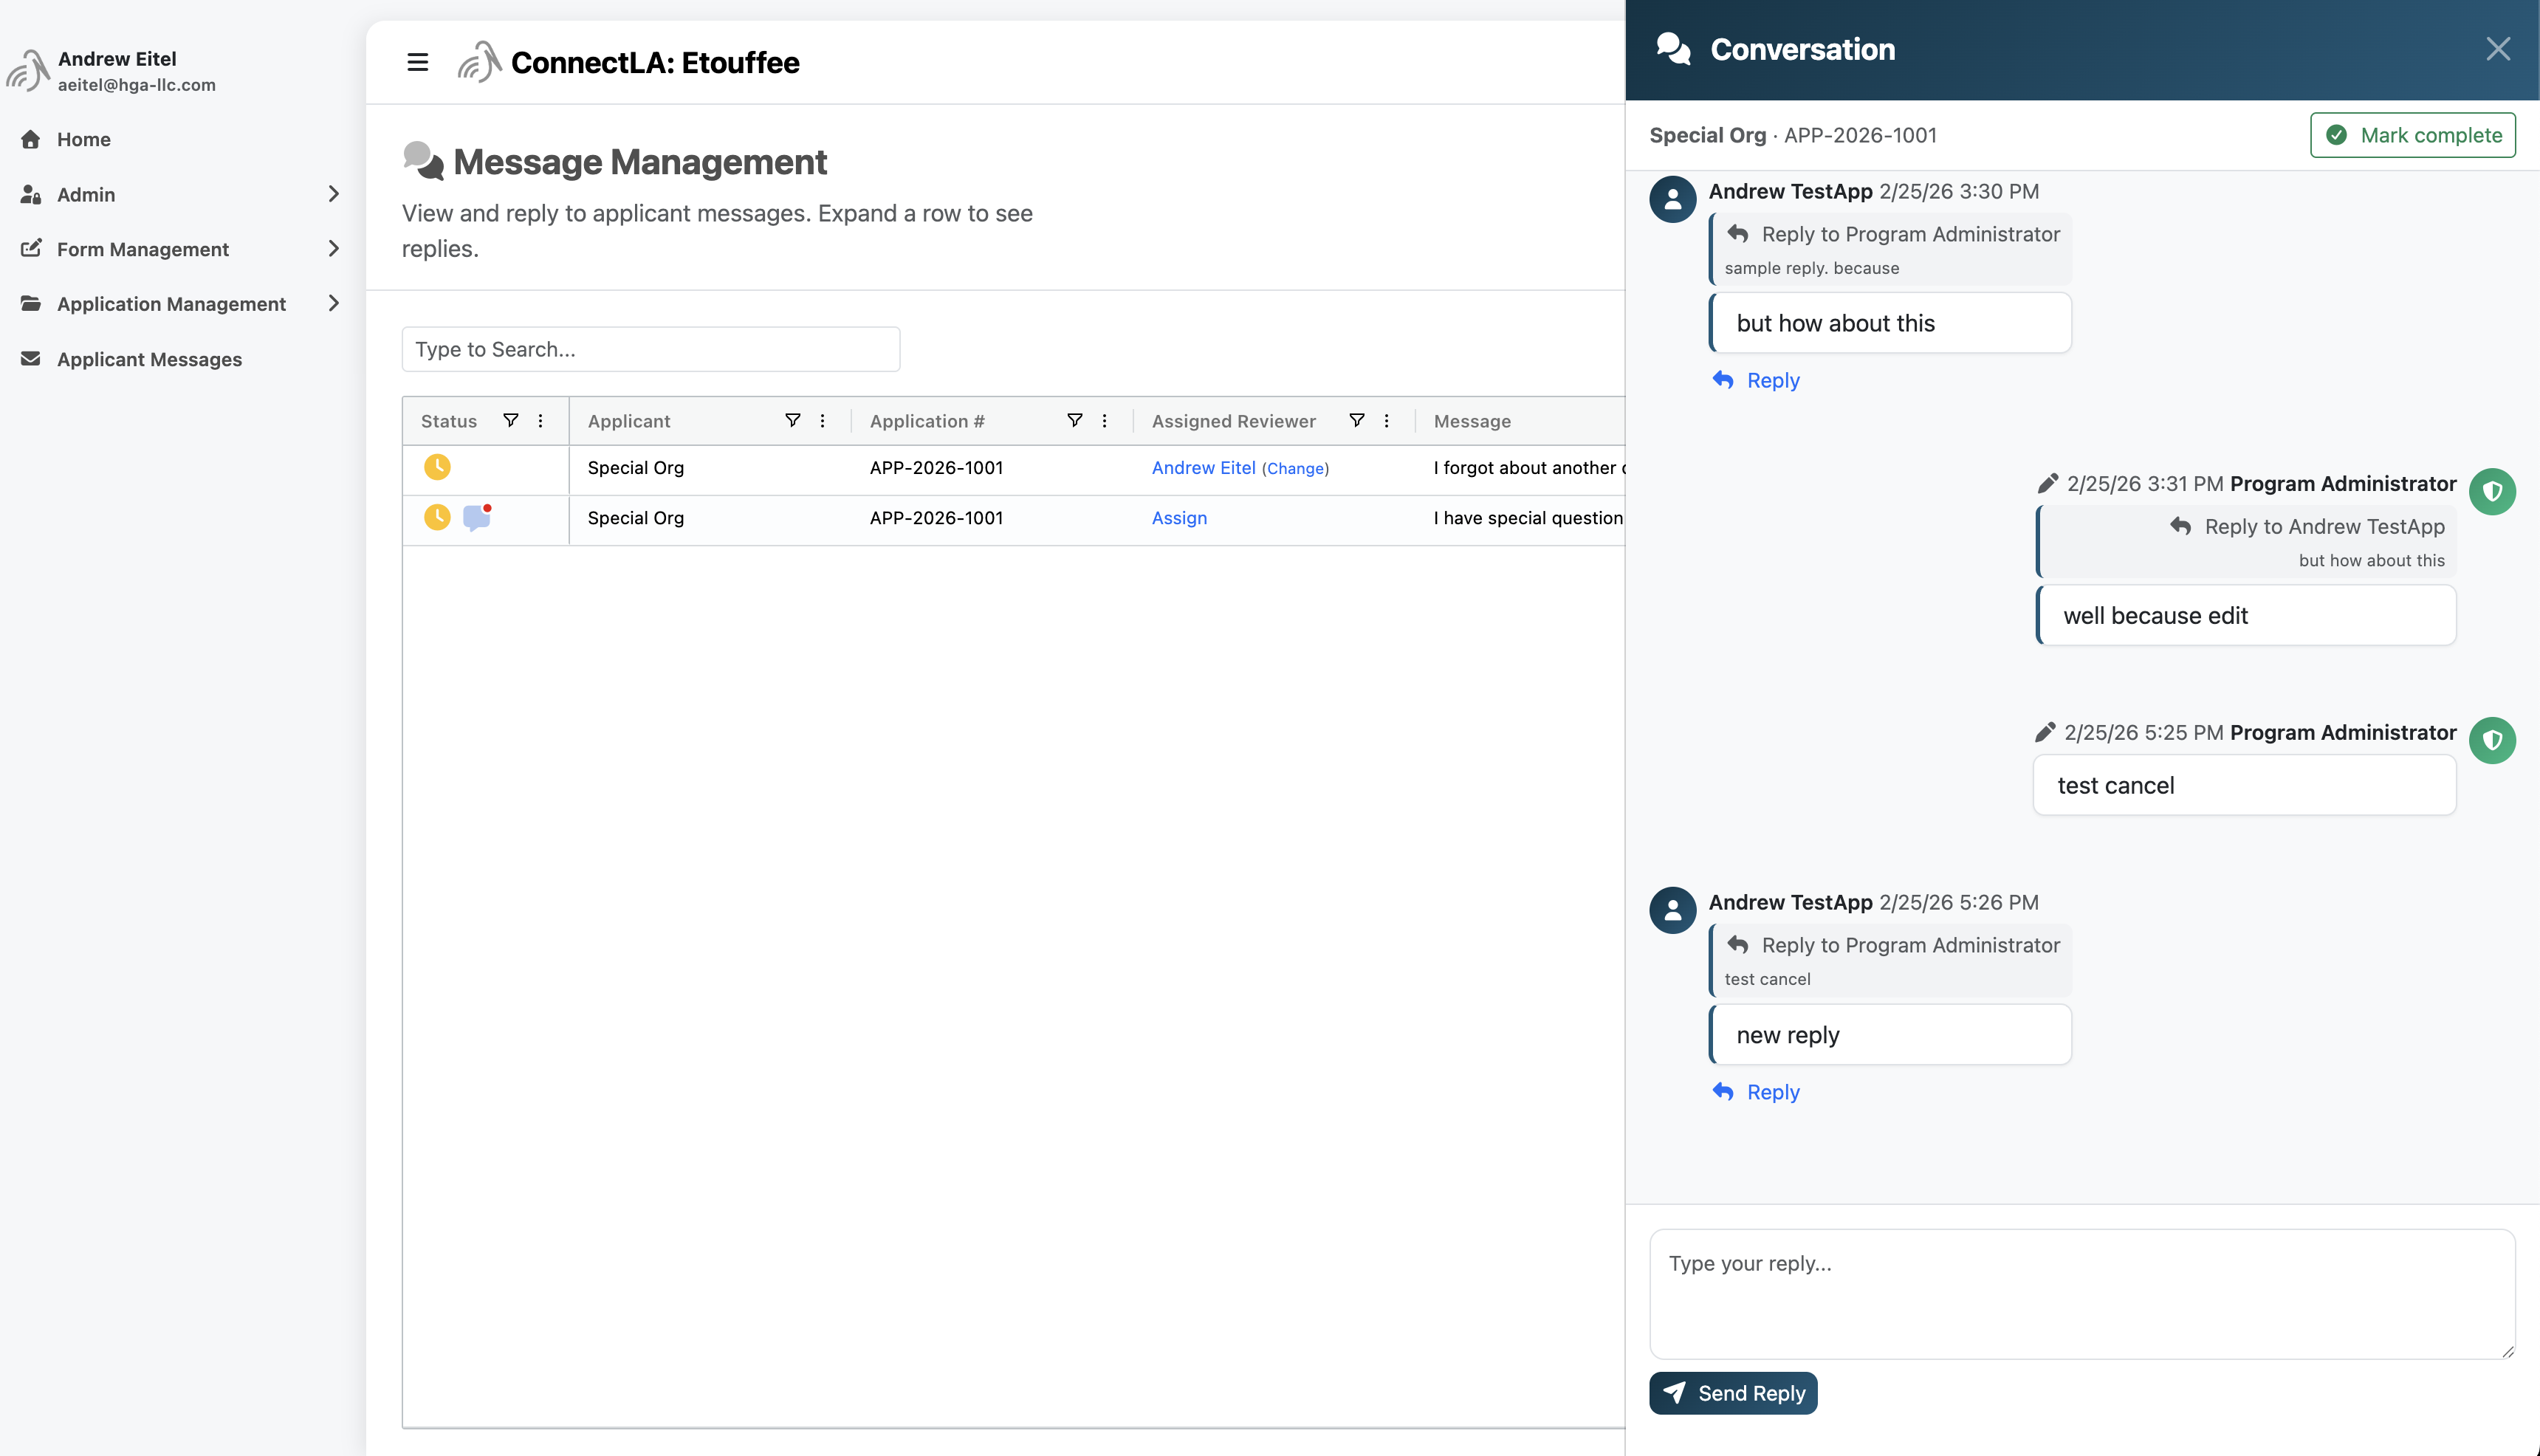The height and width of the screenshot is (1456, 2540).
Task: Click the filter funnel on Status column
Action: click(511, 420)
